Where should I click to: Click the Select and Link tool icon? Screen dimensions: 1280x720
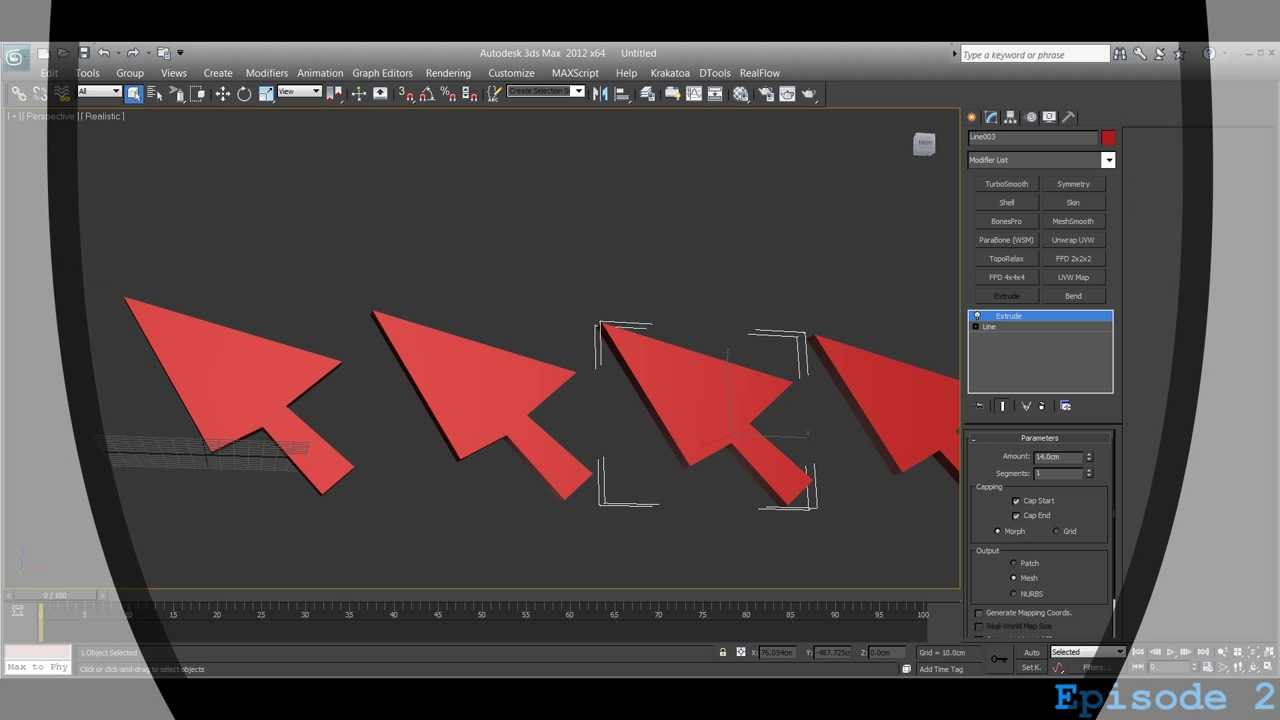(x=18, y=93)
